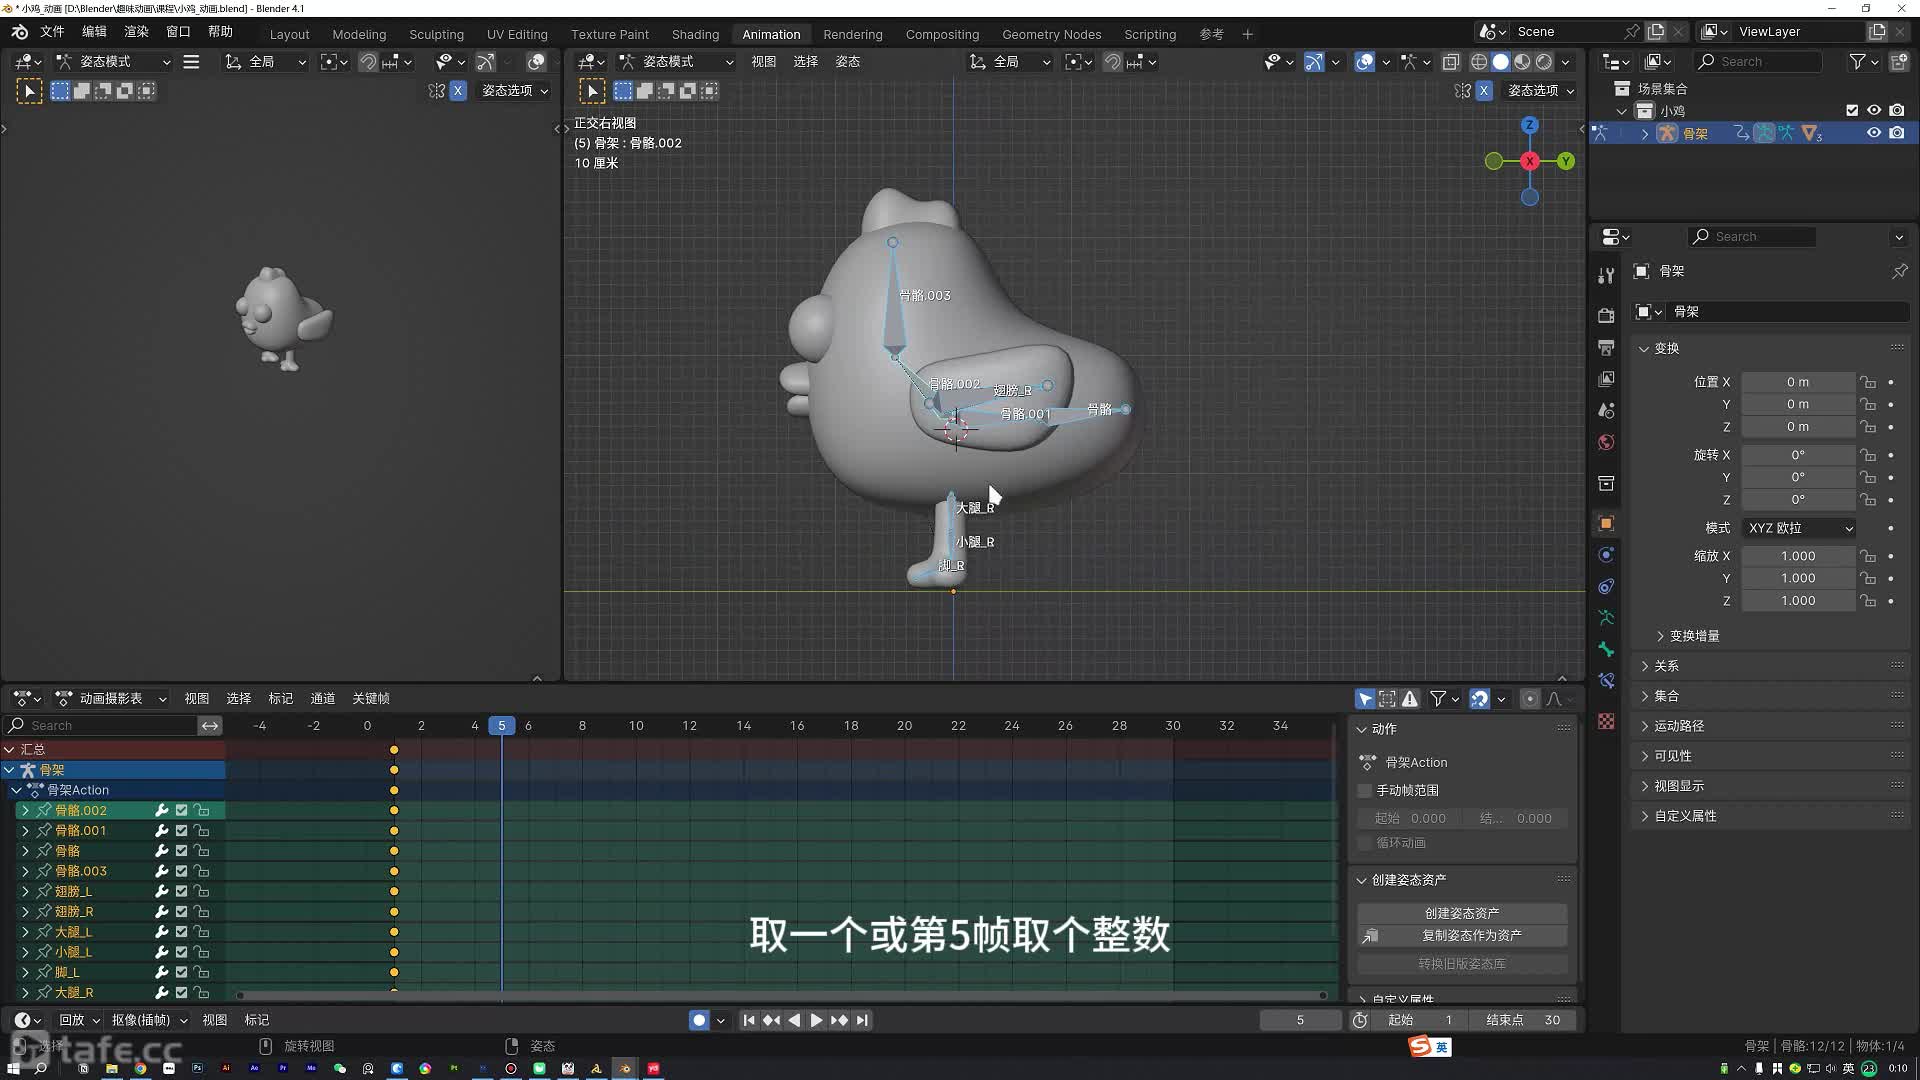Expand the 翅膀_L channel
This screenshot has height=1080, width=1920.
click(25, 891)
